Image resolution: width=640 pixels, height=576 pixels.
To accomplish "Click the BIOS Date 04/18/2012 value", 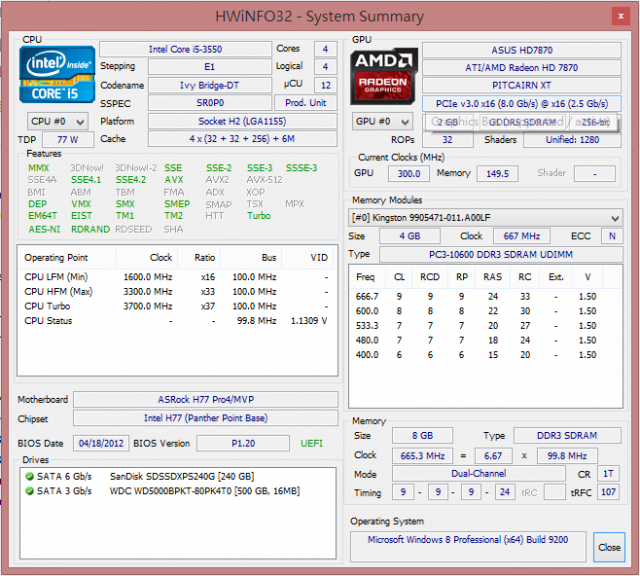I will 101,443.
